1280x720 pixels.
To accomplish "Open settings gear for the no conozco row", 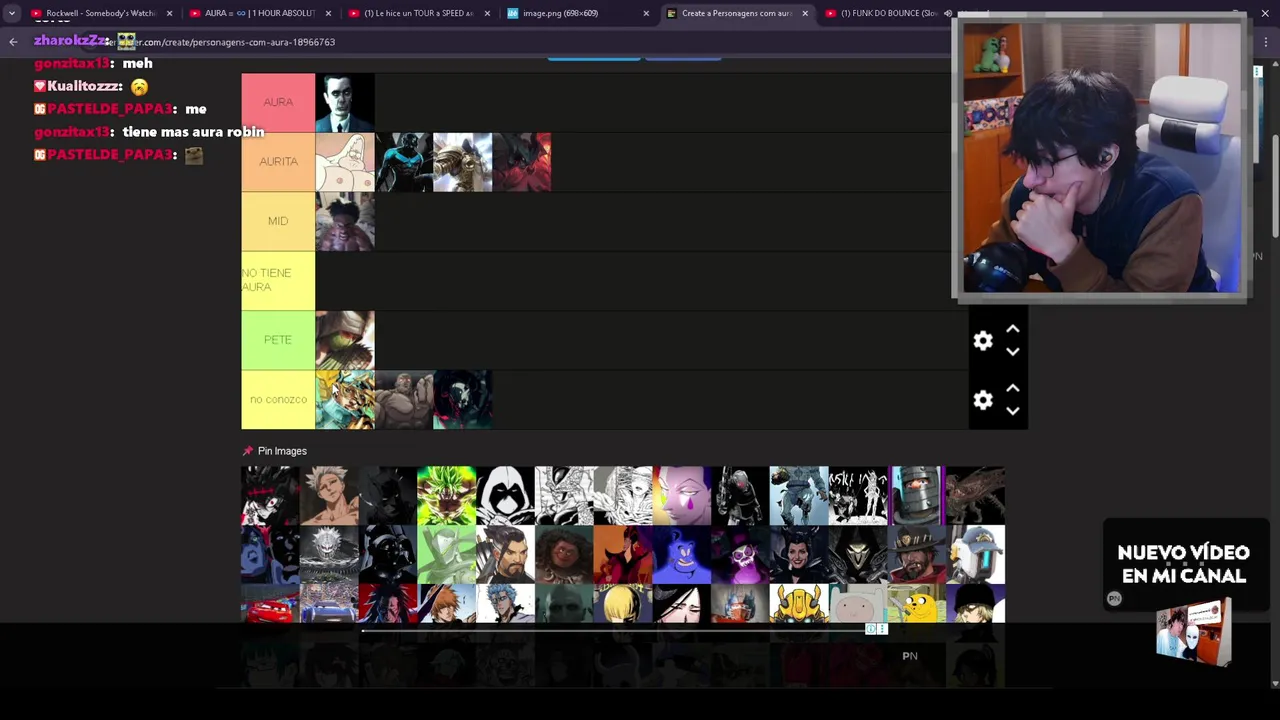I will pyautogui.click(x=983, y=400).
